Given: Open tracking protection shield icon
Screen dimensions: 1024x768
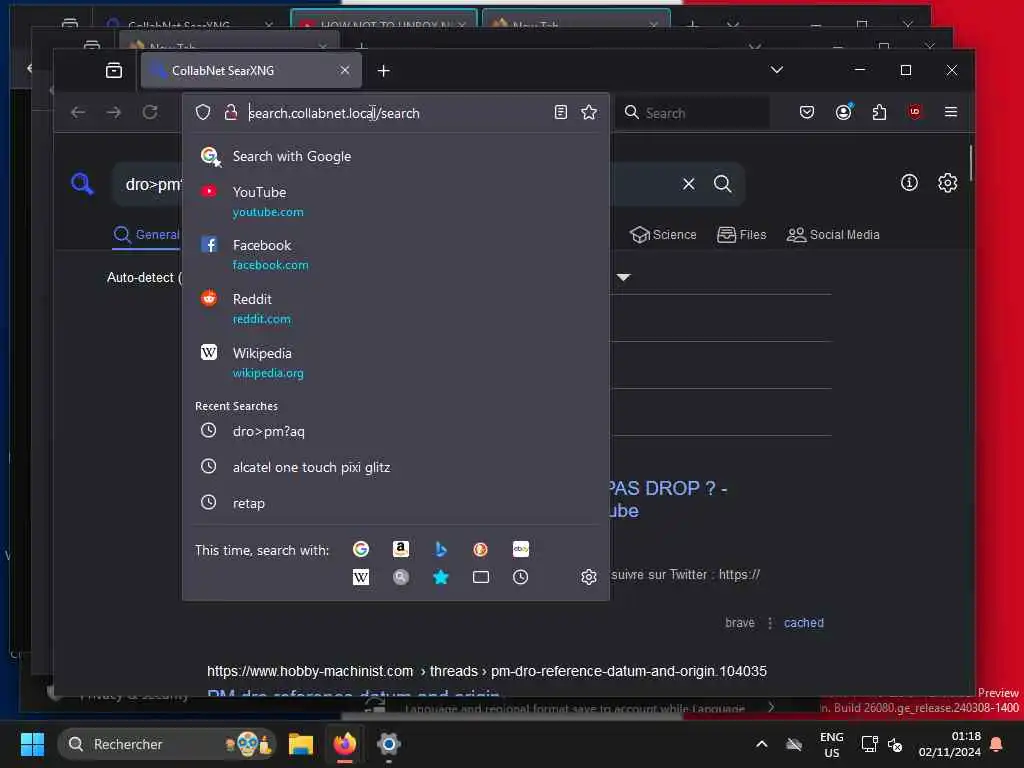Looking at the screenshot, I should (x=203, y=112).
